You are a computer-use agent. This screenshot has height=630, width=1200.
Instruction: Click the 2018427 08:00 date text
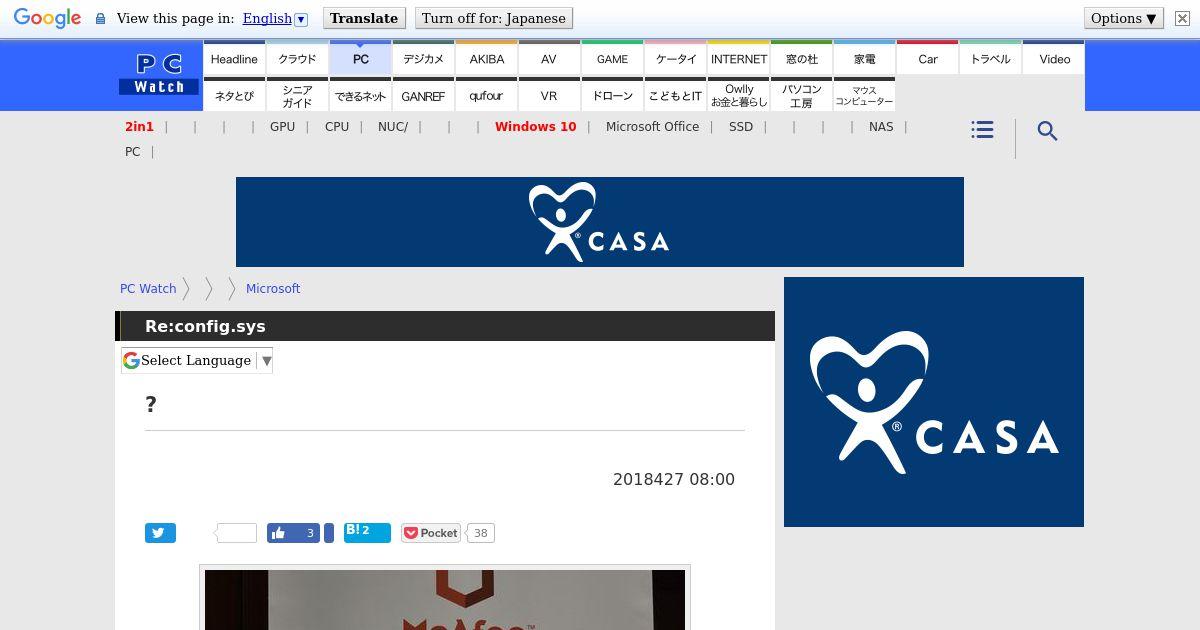(674, 479)
